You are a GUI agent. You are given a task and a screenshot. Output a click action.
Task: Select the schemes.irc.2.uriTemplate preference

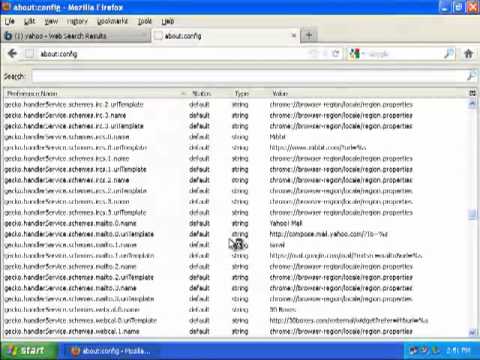click(74, 104)
